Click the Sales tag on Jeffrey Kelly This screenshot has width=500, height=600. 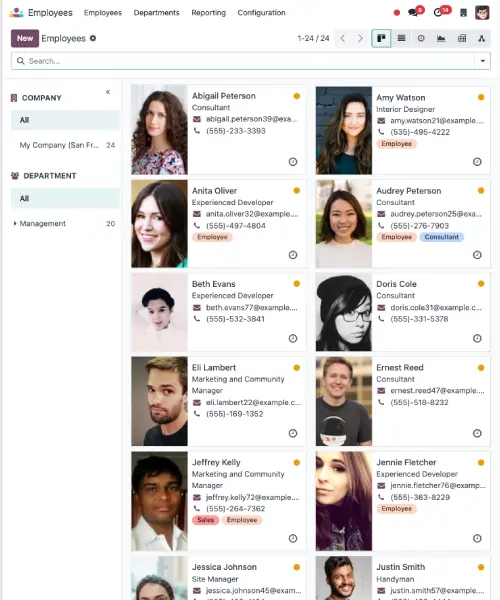(205, 520)
